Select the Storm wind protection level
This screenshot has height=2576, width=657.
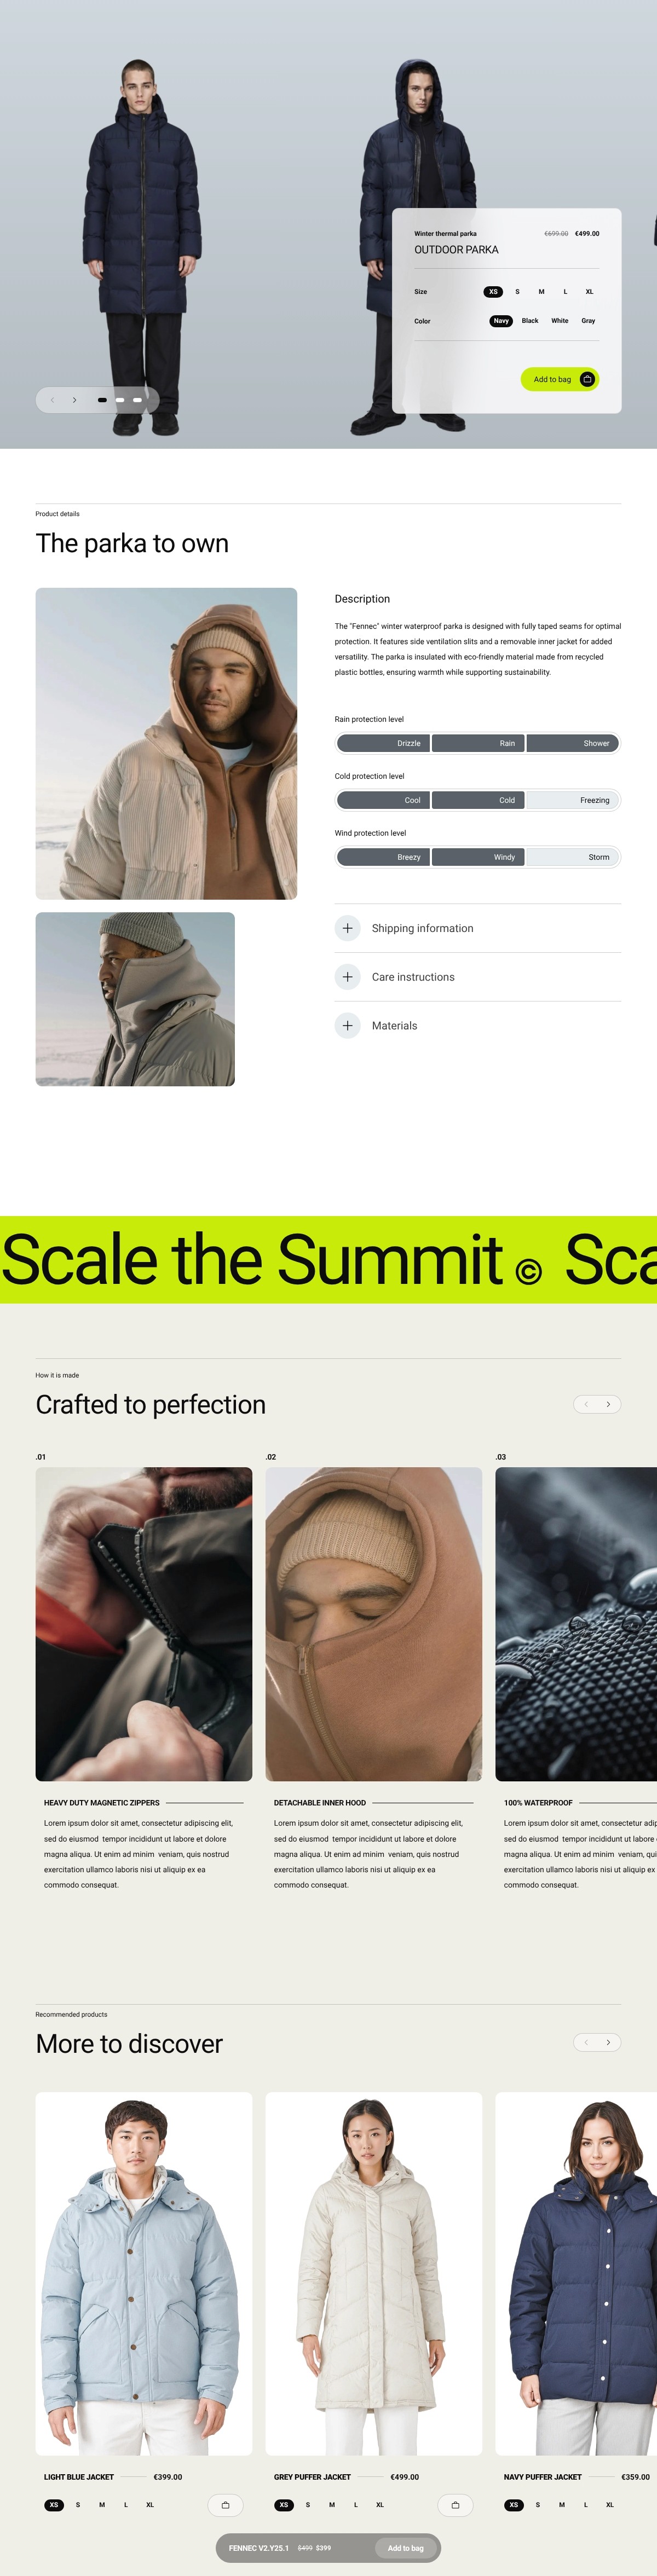572,857
